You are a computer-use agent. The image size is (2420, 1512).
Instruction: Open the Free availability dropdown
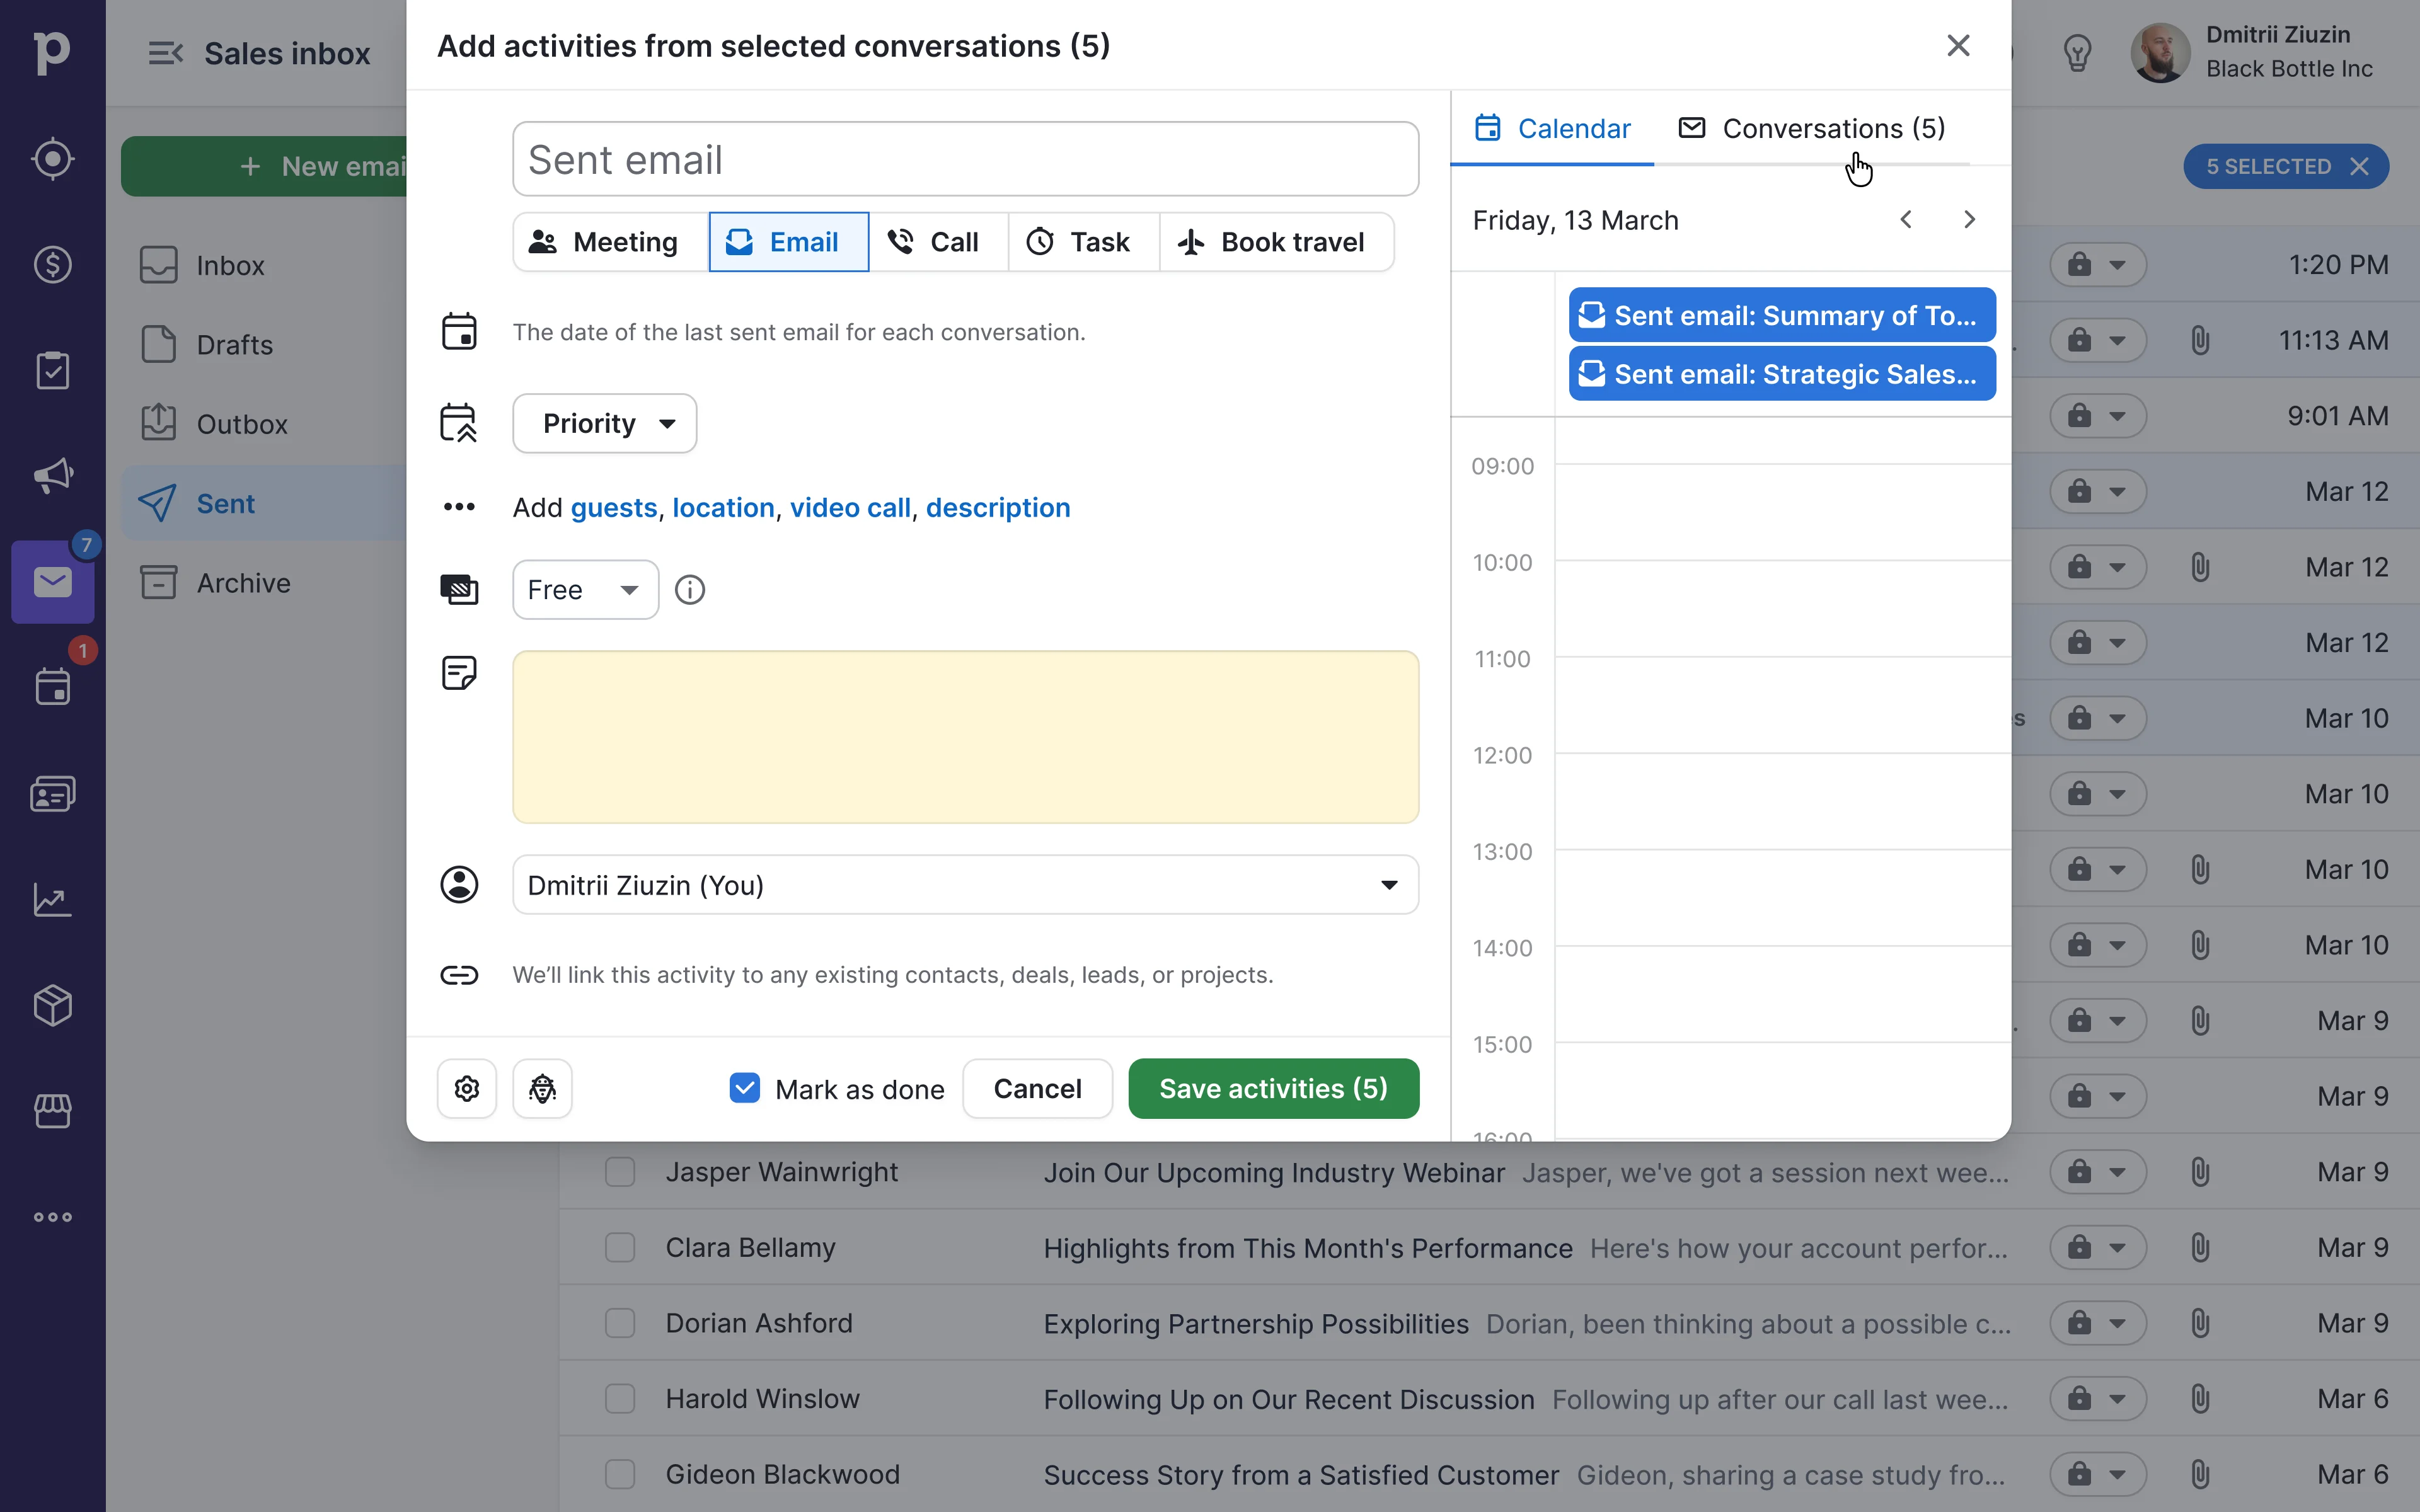[585, 590]
